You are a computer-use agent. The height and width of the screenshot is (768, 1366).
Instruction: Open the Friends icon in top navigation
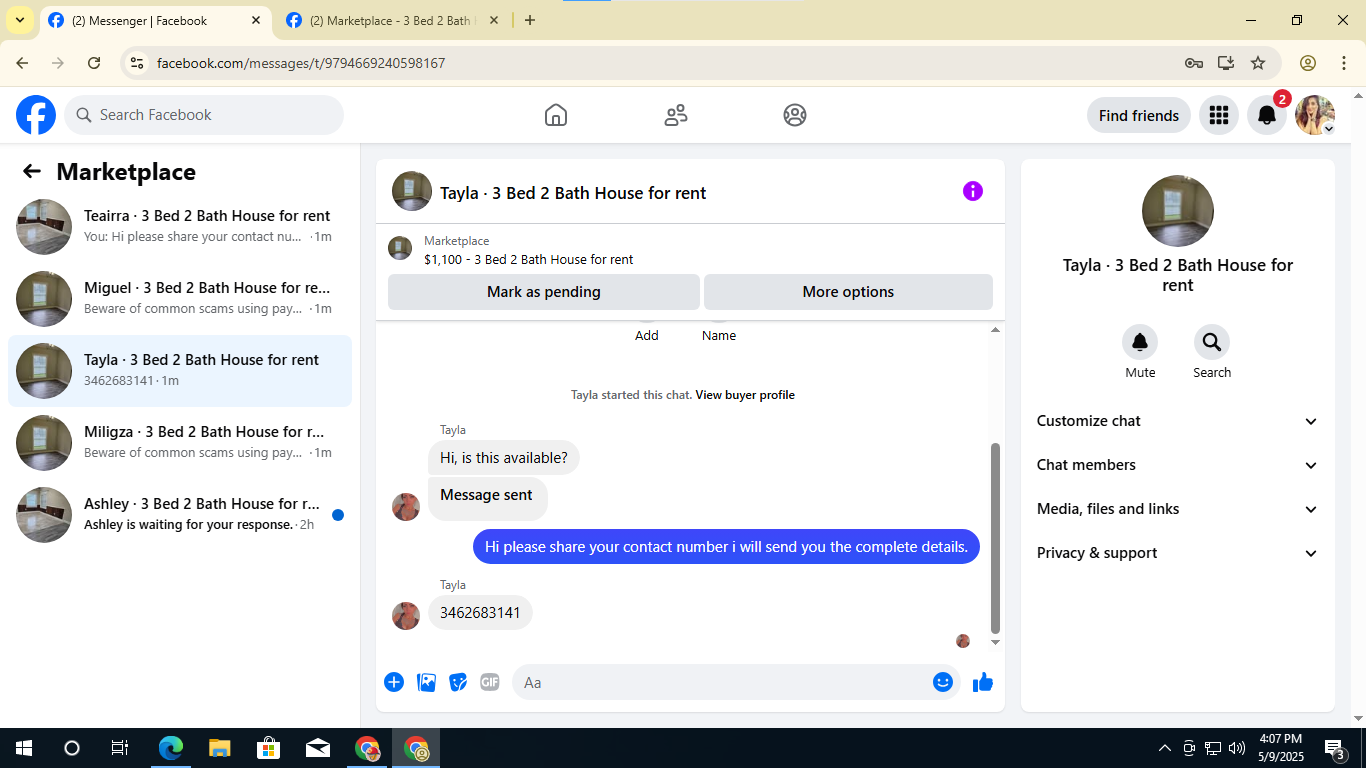[x=676, y=115]
